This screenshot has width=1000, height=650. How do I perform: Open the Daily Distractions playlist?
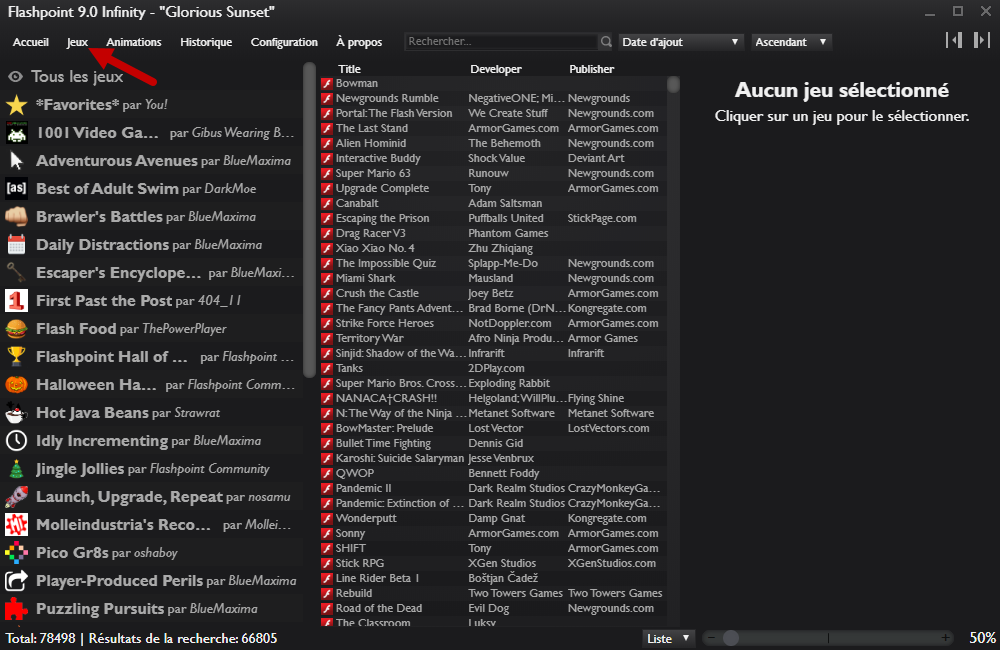[x=152, y=245]
